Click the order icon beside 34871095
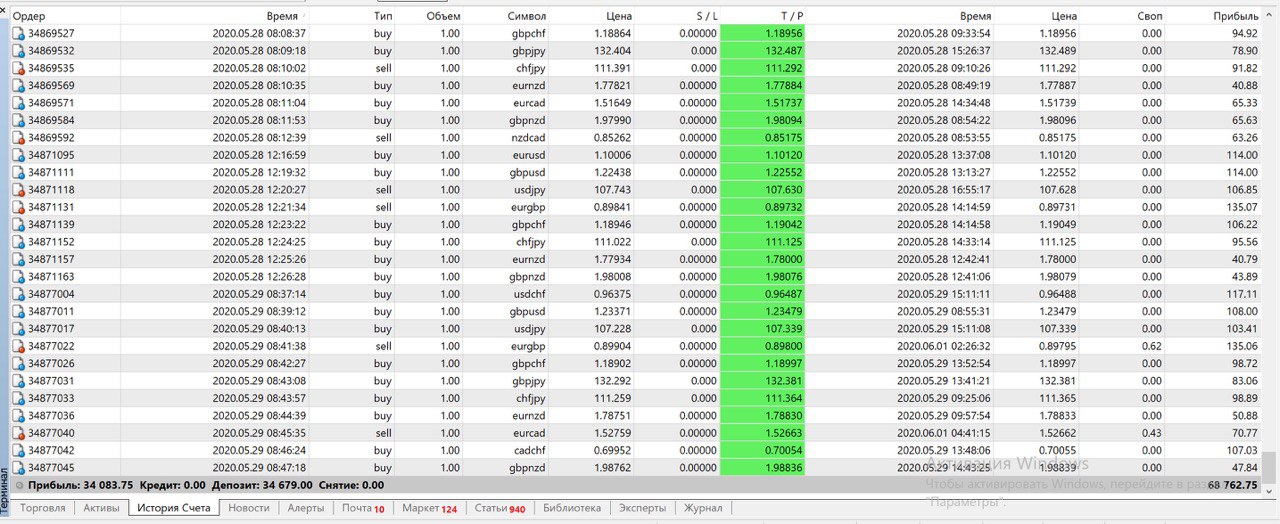Screen dimensions: 1280x524 18,155
